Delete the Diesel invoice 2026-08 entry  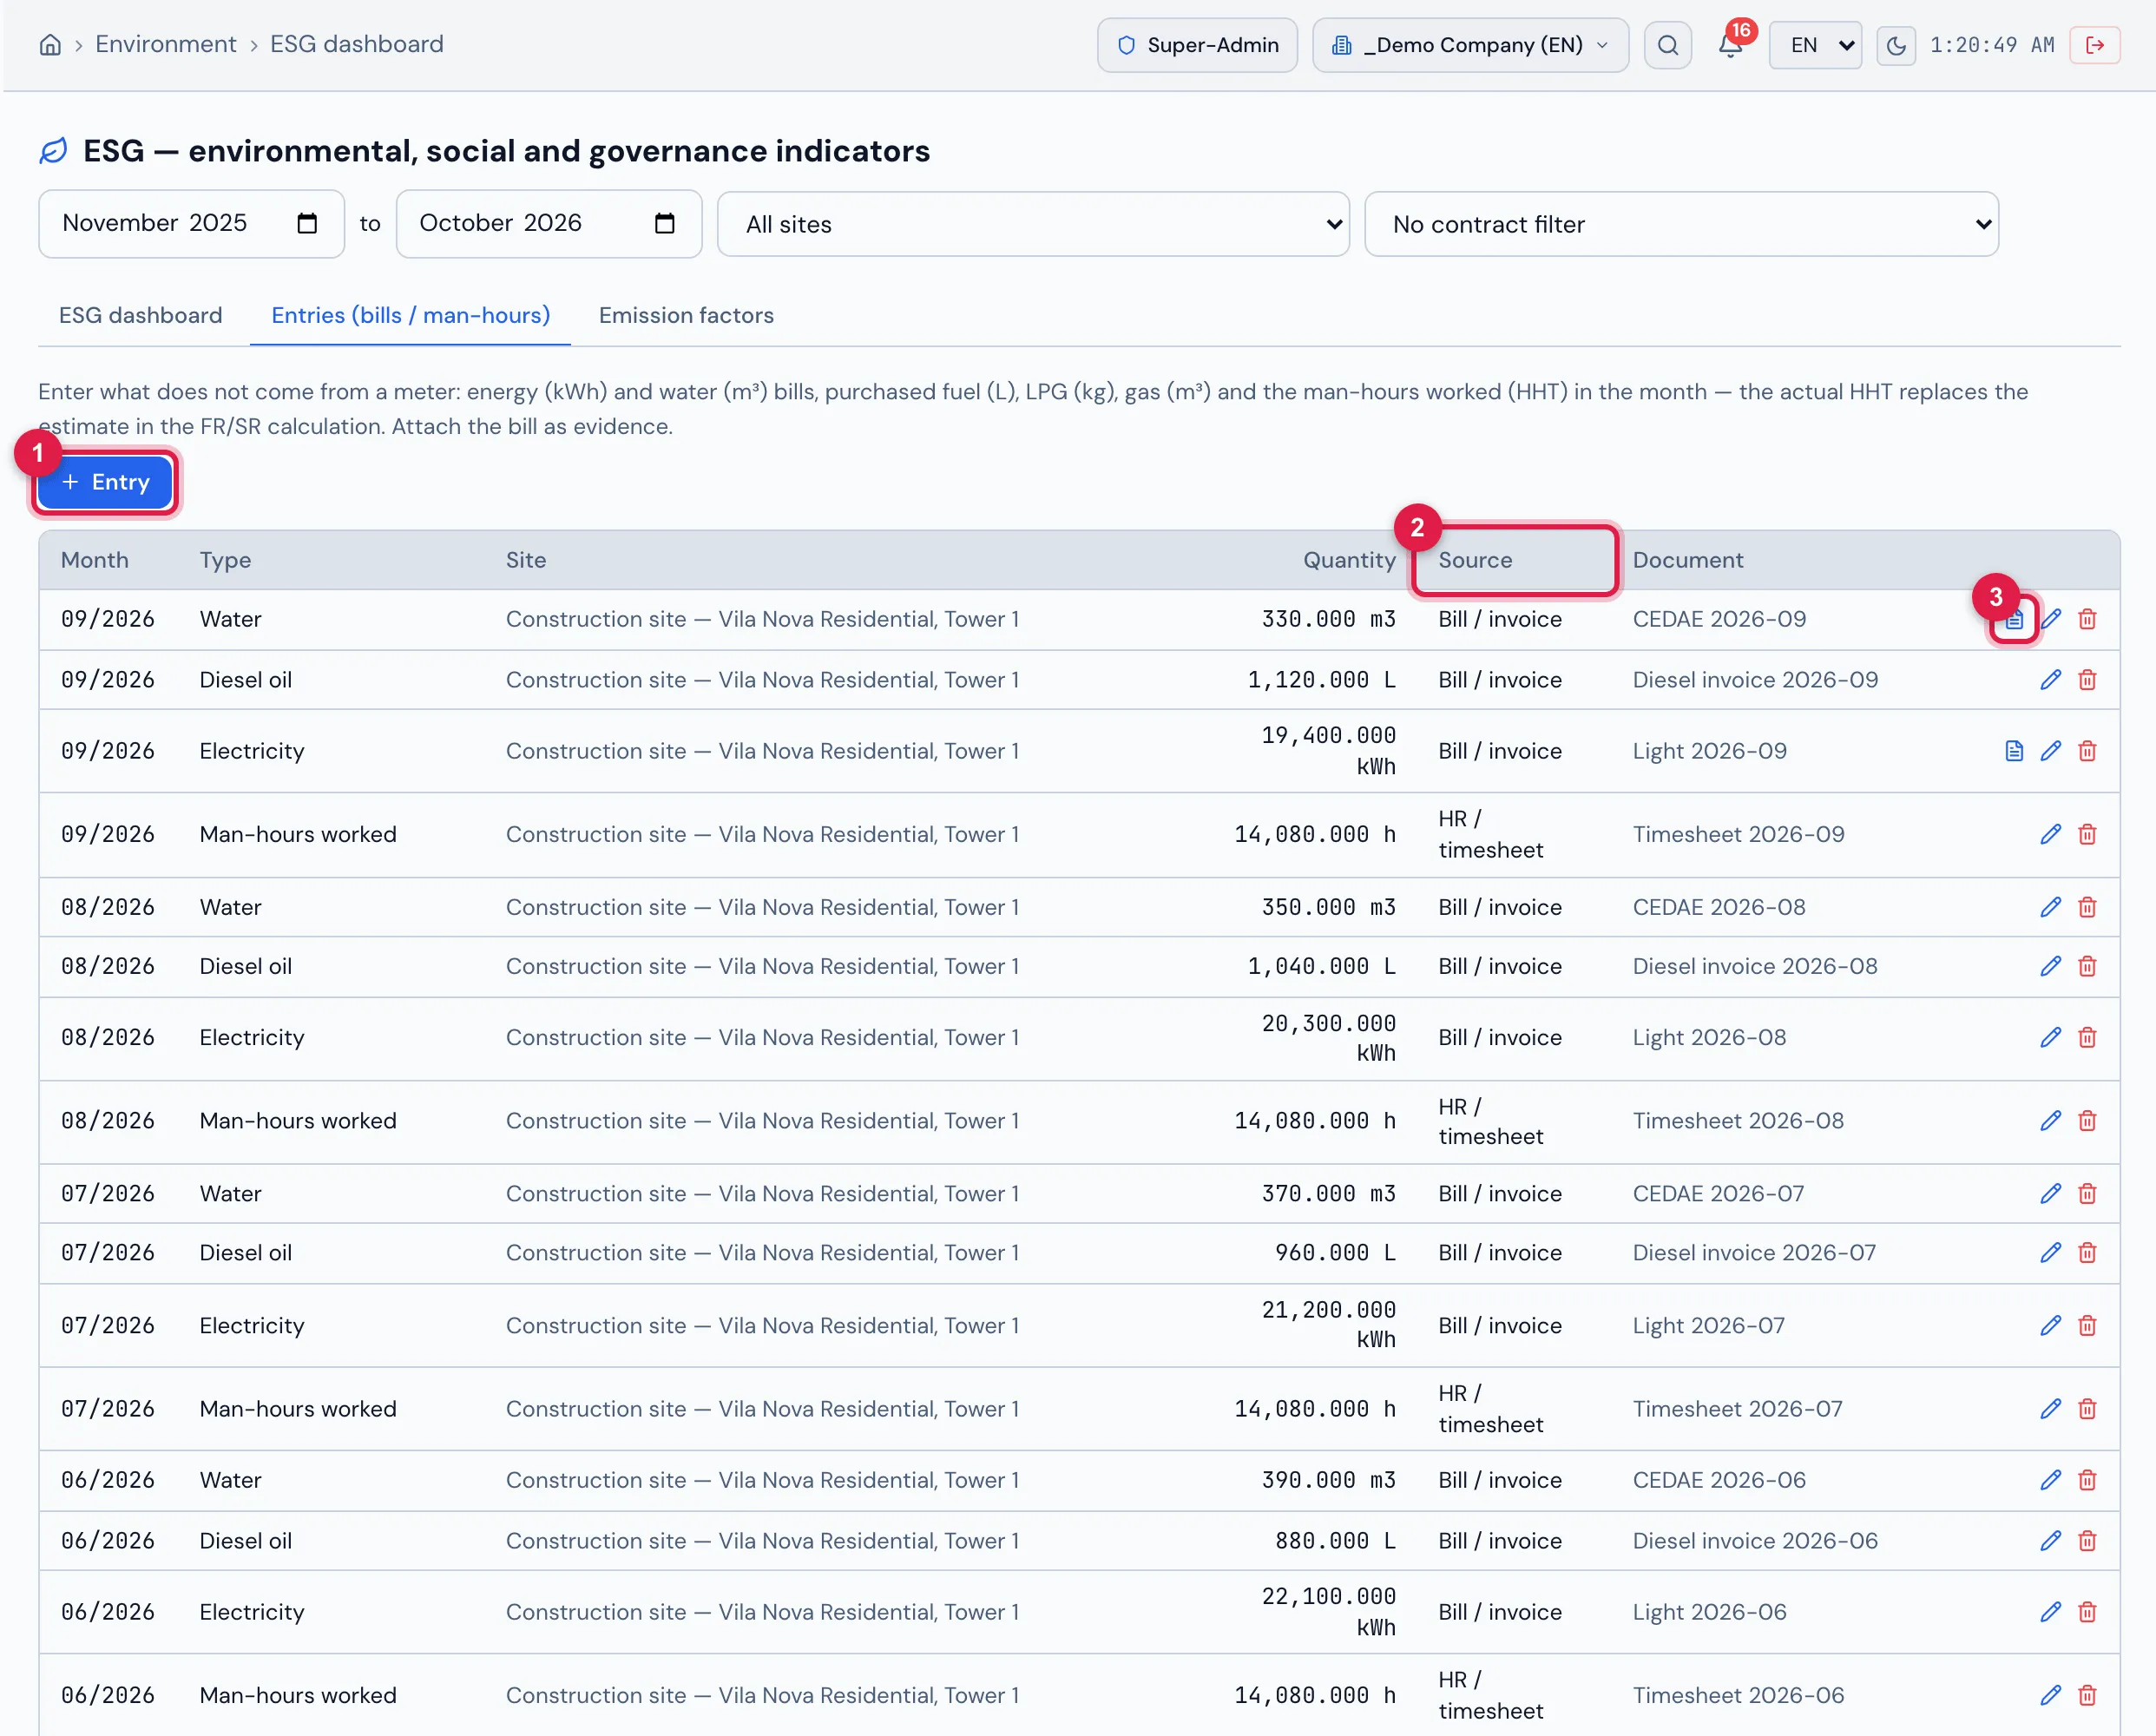(x=2087, y=966)
